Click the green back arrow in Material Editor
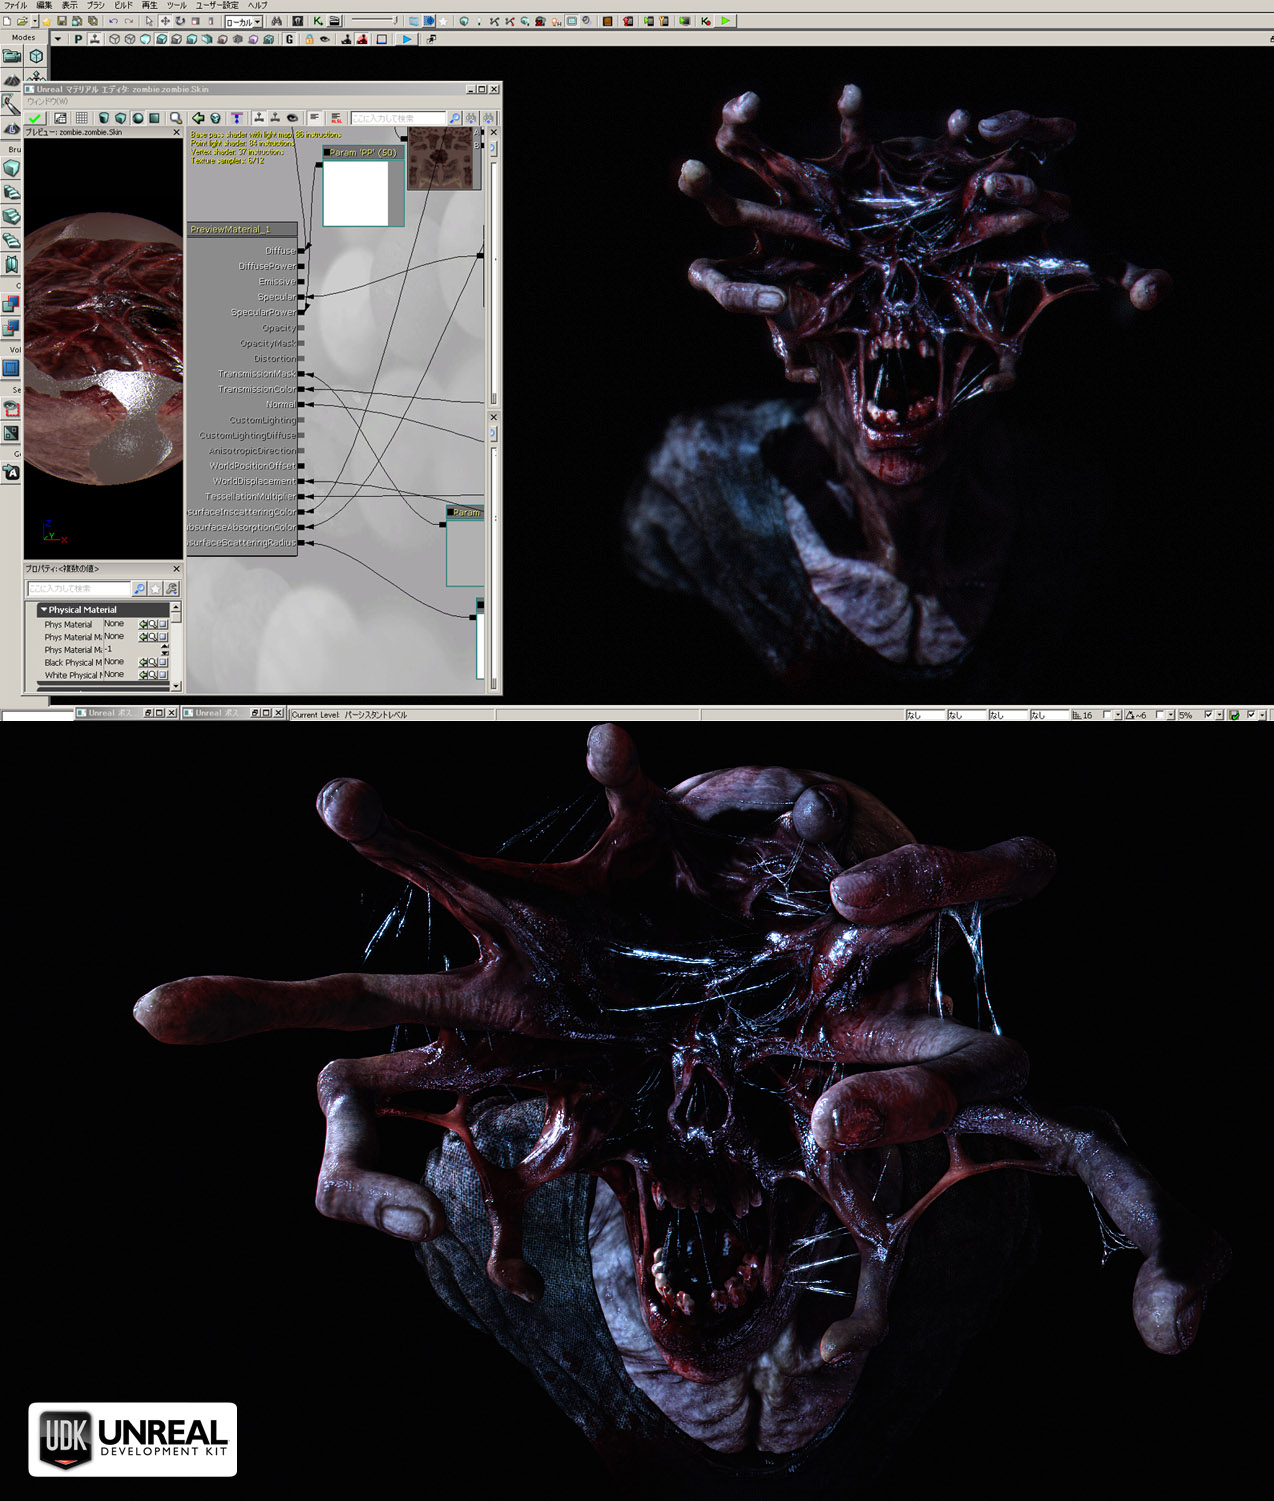Image resolution: width=1274 pixels, height=1501 pixels. (x=198, y=118)
